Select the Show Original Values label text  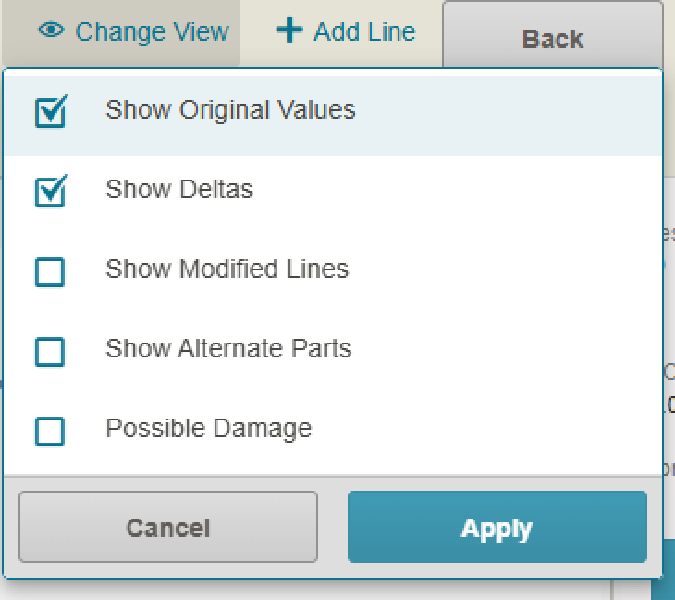(230, 110)
